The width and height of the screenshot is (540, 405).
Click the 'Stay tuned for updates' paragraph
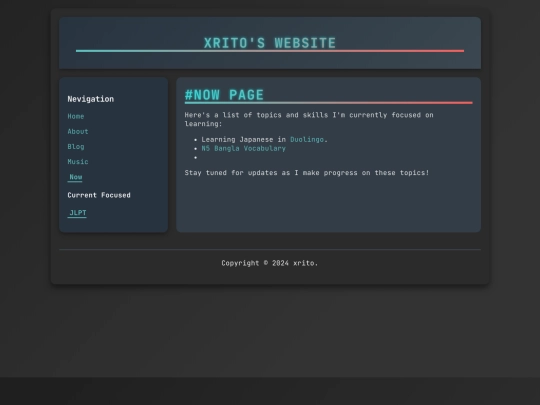click(x=307, y=173)
